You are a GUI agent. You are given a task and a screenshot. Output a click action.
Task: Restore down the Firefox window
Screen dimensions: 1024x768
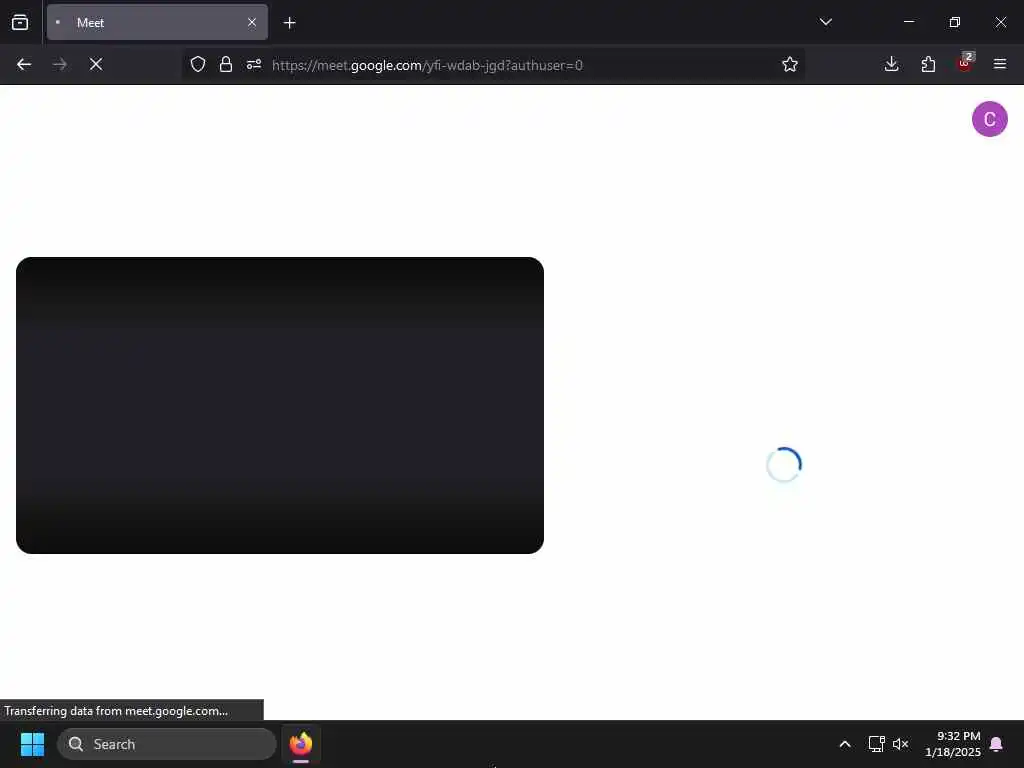954,22
